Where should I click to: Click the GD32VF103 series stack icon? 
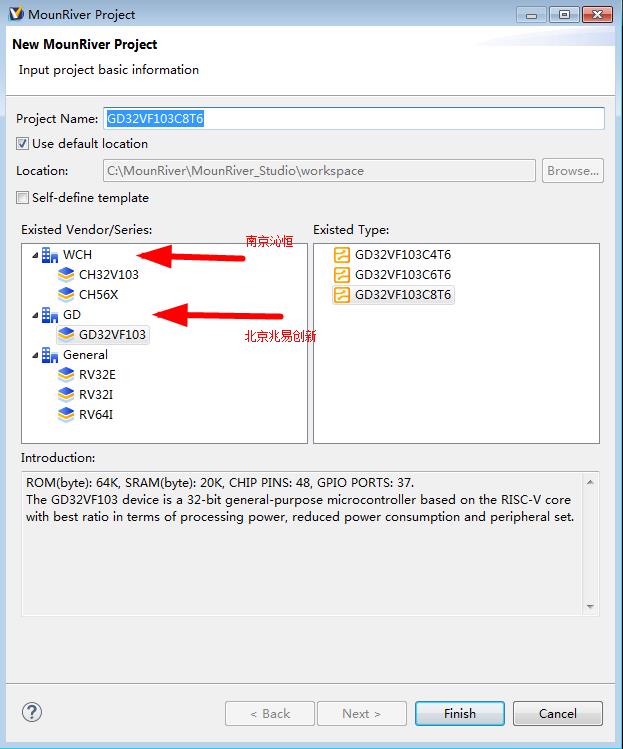pyautogui.click(x=66, y=334)
